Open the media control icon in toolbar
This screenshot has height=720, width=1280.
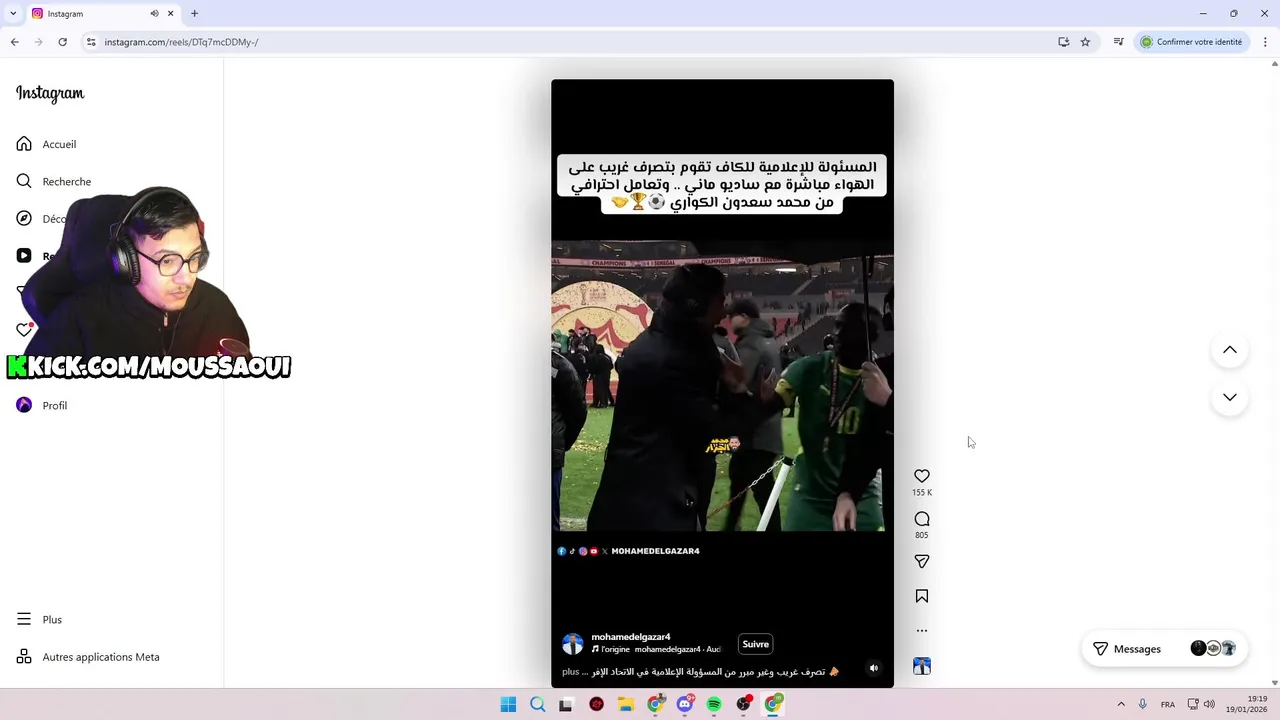(x=1118, y=42)
